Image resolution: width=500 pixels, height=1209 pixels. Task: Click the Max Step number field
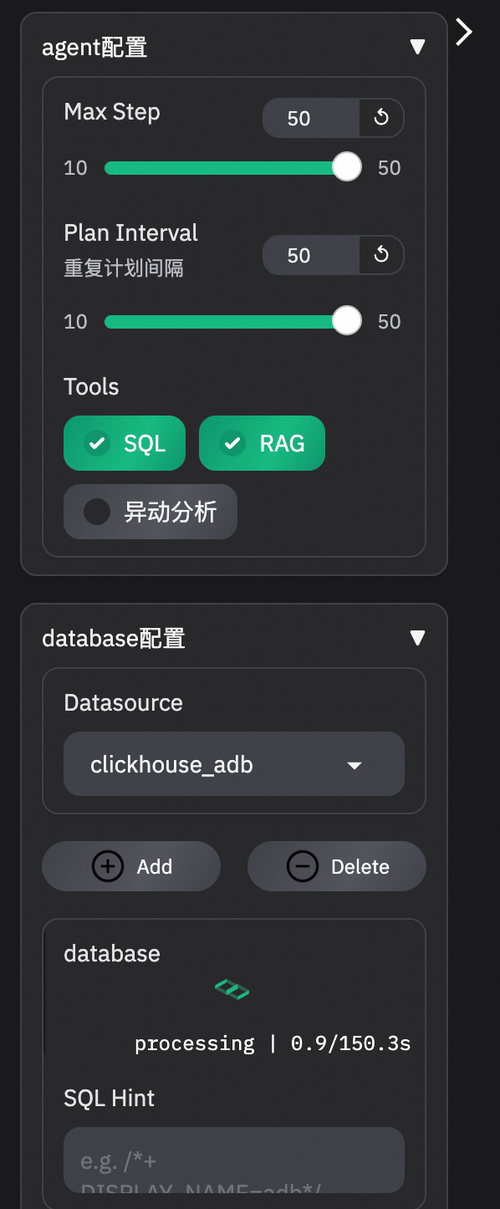(x=310, y=118)
